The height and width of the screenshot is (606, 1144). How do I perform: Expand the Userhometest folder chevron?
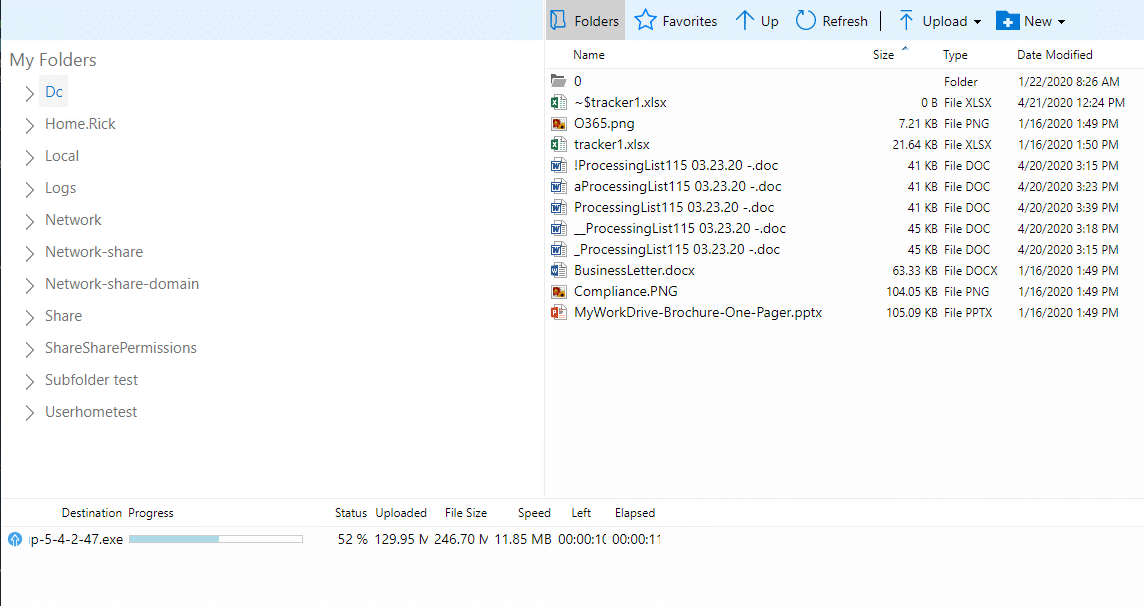29,413
